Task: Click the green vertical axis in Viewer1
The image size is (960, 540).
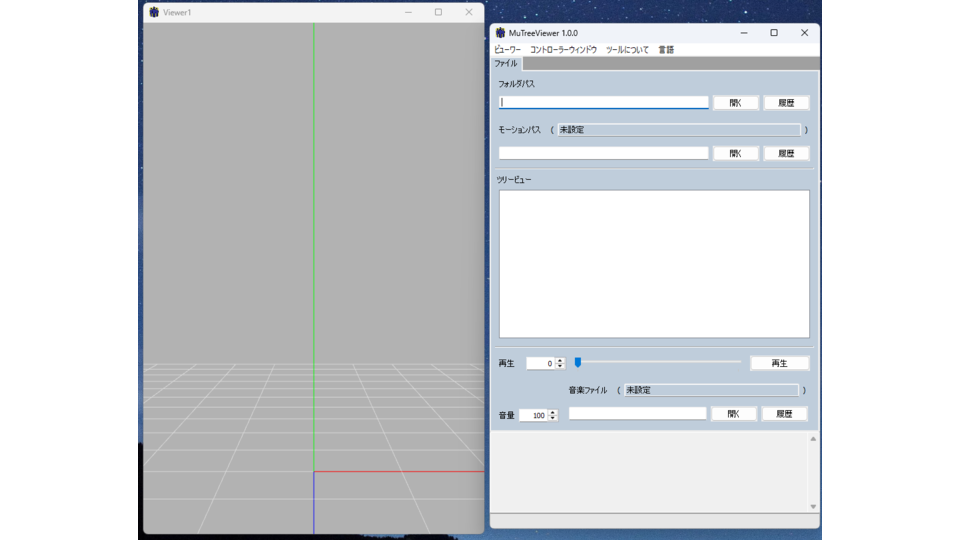Action: click(x=314, y=245)
